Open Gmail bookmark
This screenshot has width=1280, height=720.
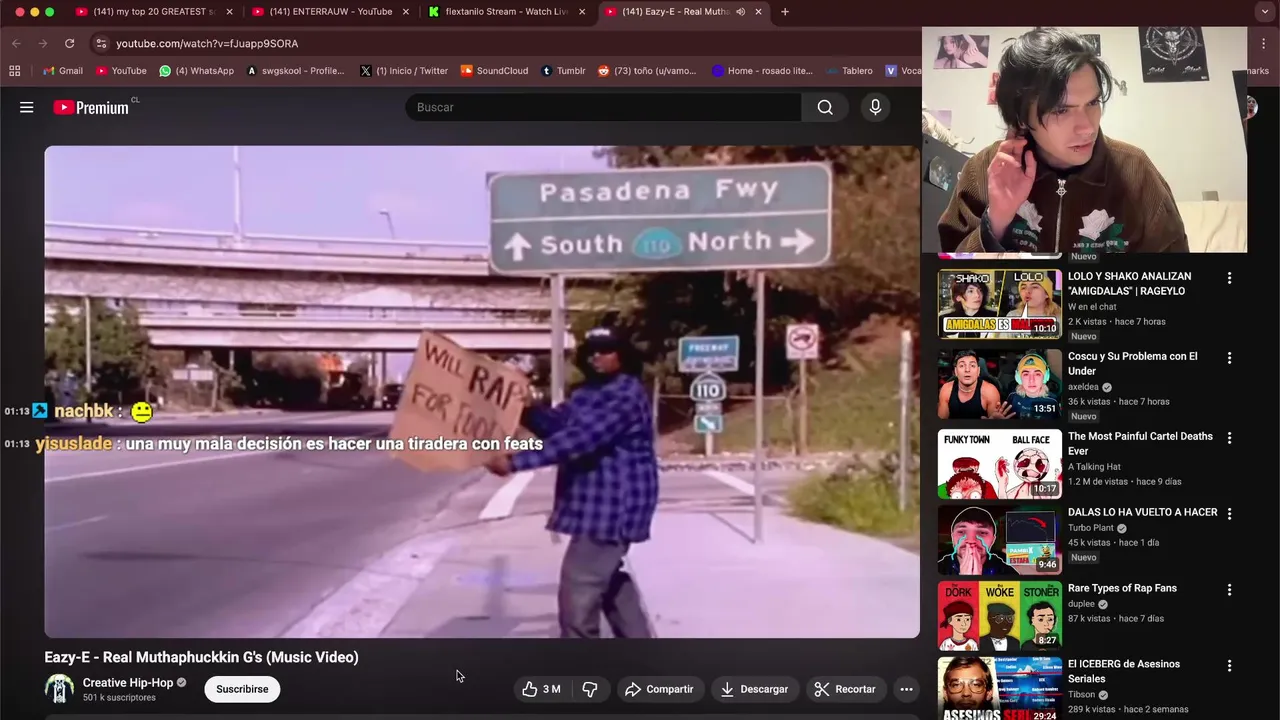coord(62,71)
